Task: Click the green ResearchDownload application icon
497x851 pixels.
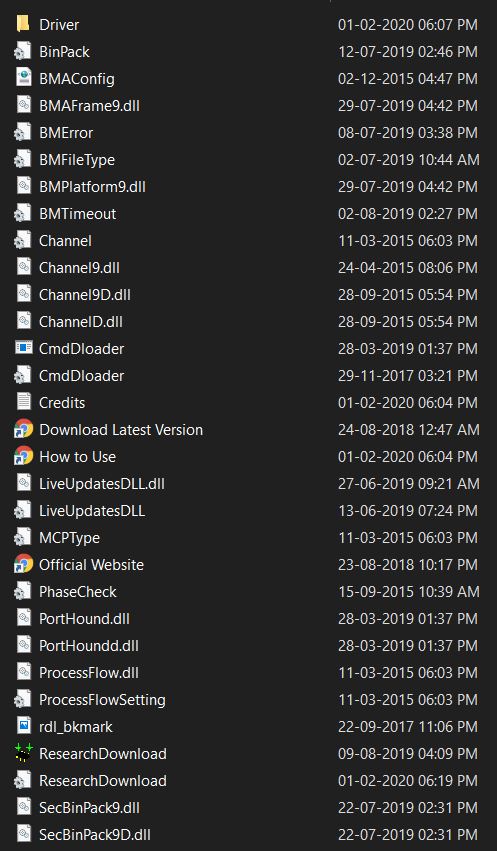Action: (23, 753)
